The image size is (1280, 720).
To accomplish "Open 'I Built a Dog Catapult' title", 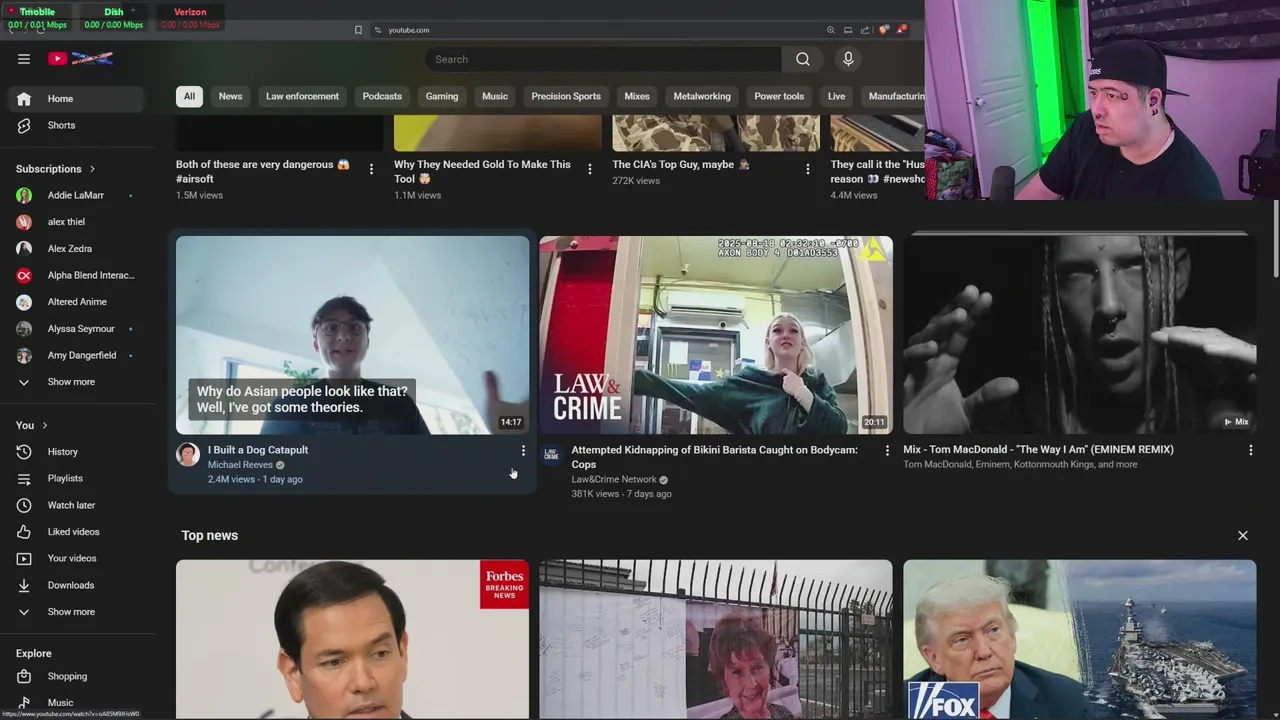I will 258,450.
